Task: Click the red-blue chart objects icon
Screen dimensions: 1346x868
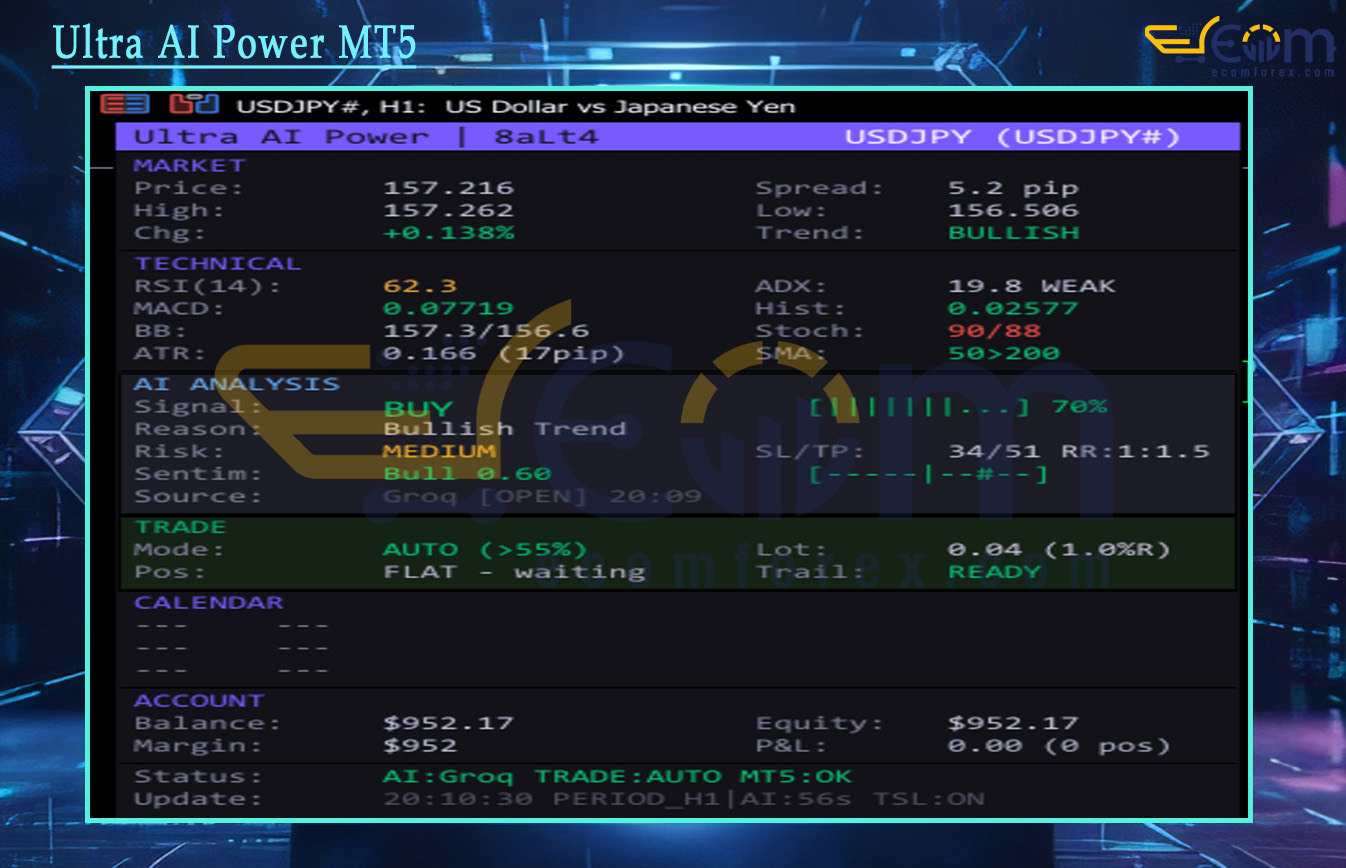Action: point(193,104)
